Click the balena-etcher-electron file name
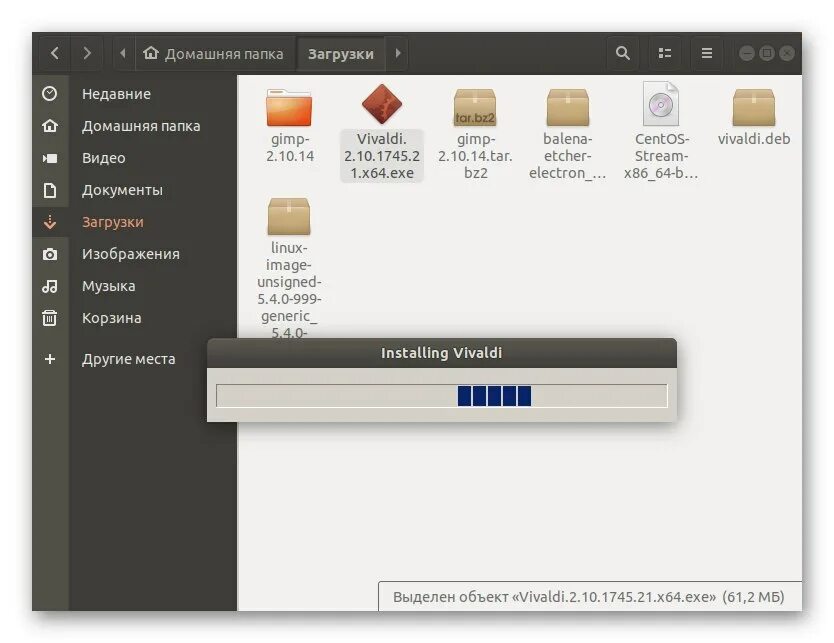Image resolution: width=834 pixels, height=643 pixels. 568,156
